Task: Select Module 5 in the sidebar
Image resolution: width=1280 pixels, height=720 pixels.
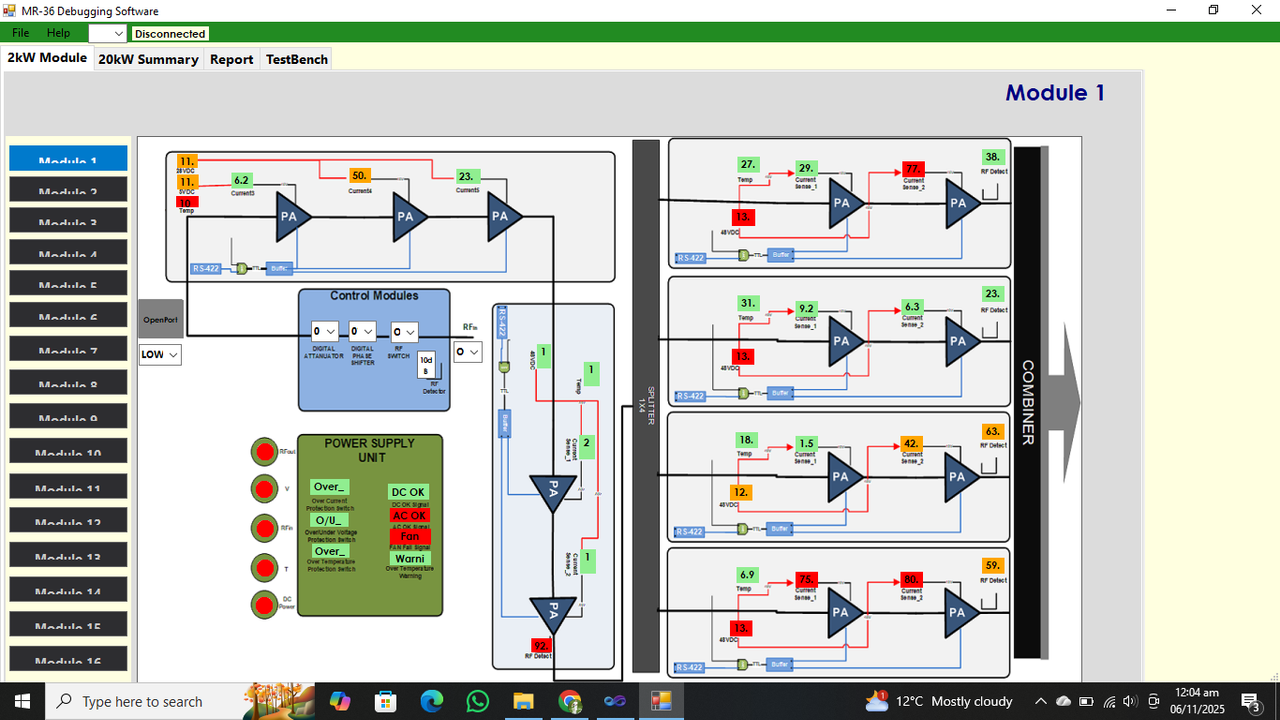Action: 67,283
